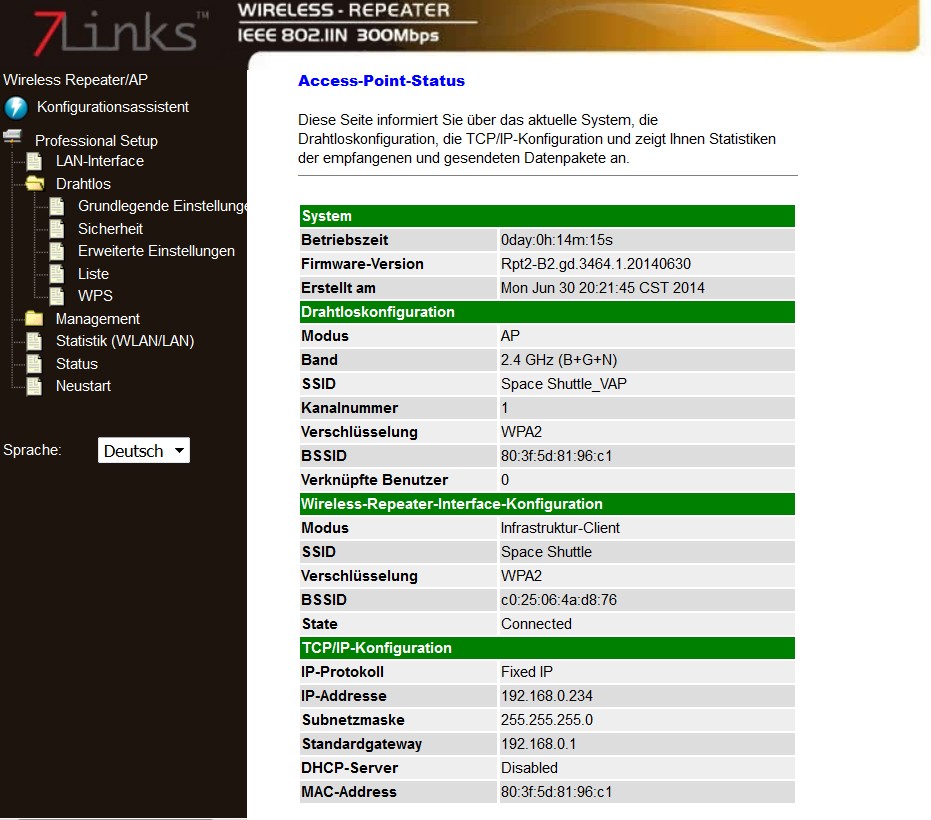Click the open Drahtlos folder icon
The height and width of the screenshot is (820, 931).
click(x=35, y=184)
